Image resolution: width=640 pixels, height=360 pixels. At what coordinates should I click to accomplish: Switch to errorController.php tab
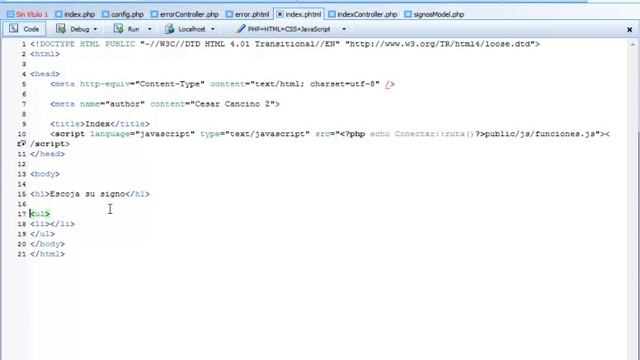pyautogui.click(x=185, y=14)
